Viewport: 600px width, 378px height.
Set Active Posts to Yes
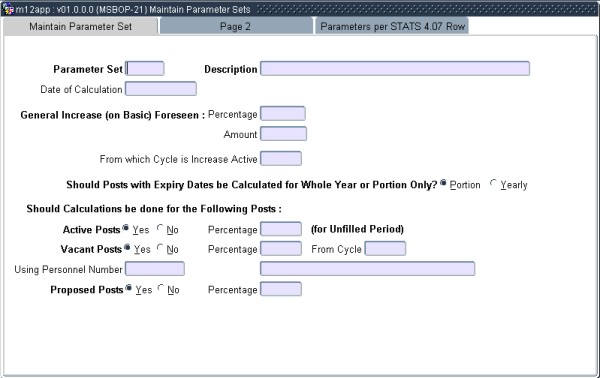point(126,228)
